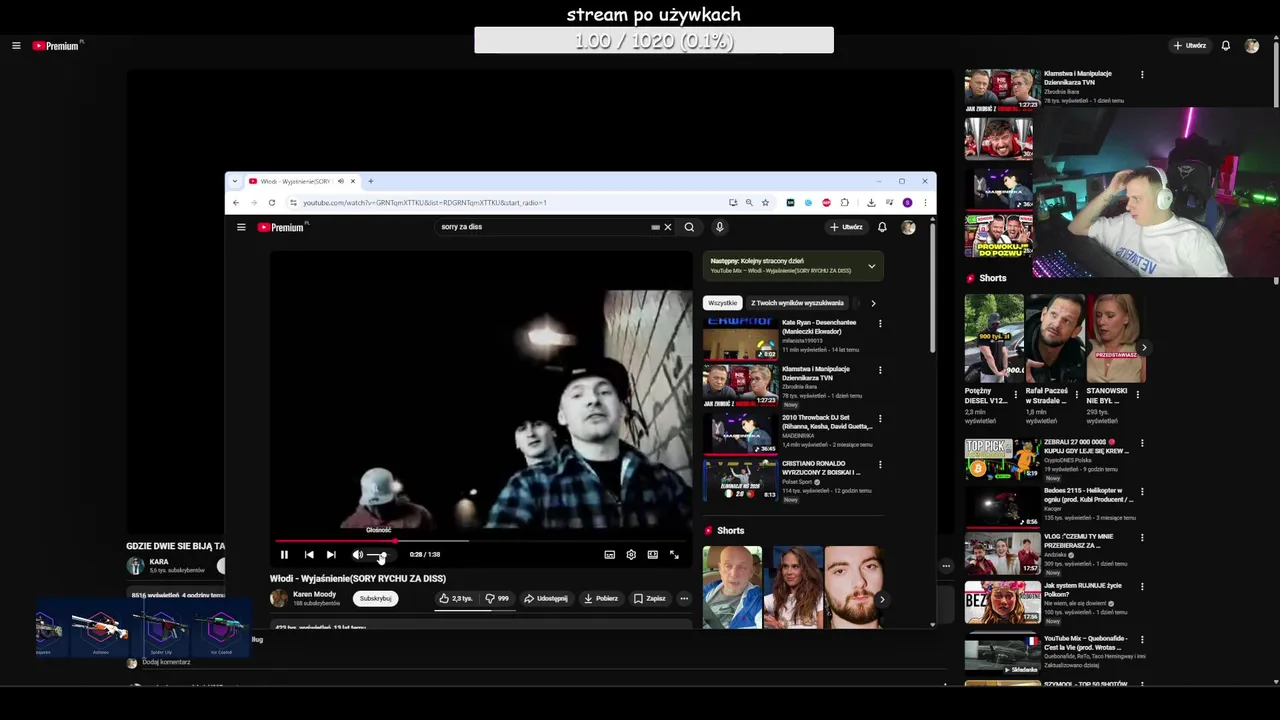Show next Shorts in background window
Screen dimensions: 1280x720
pos(1143,348)
